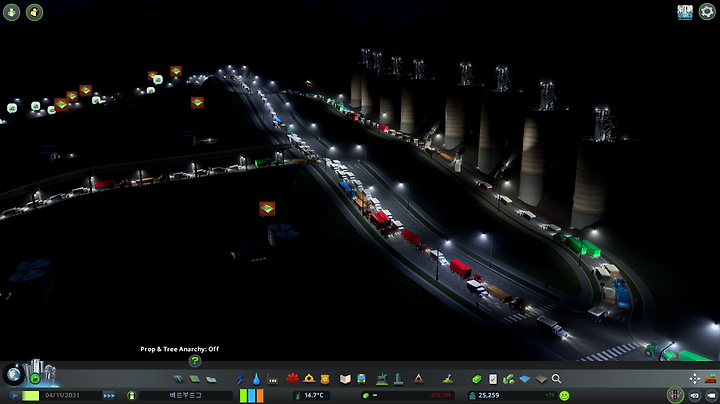
Task: Click the leftmost chat bubble notification
Action: coord(12,108)
